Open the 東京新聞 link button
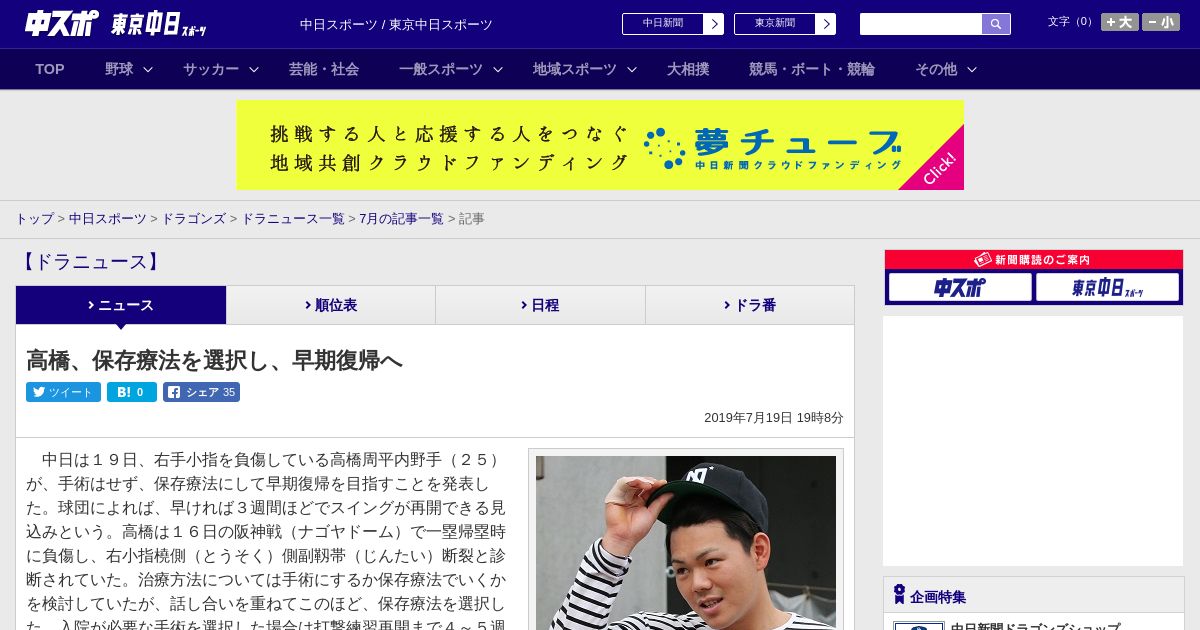Screen dimensions: 1200x630 [x=775, y=24]
